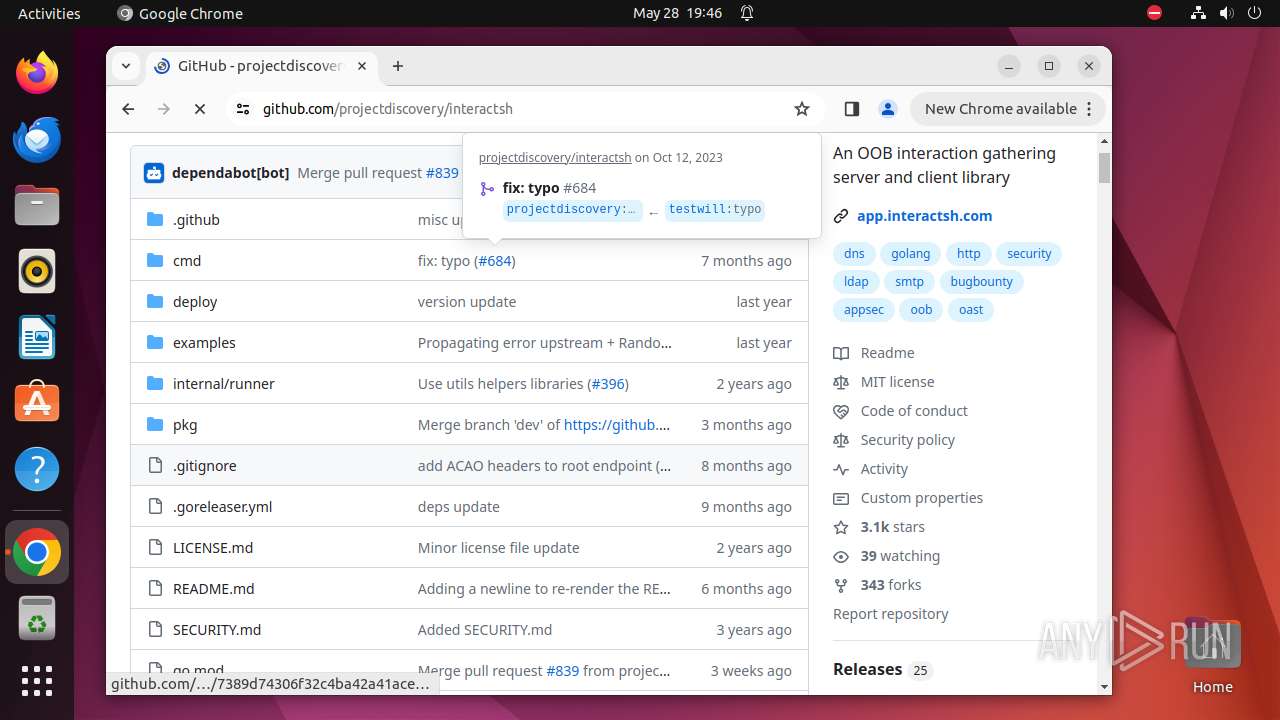
Task: Open the MIT license link
Action: pos(897,382)
